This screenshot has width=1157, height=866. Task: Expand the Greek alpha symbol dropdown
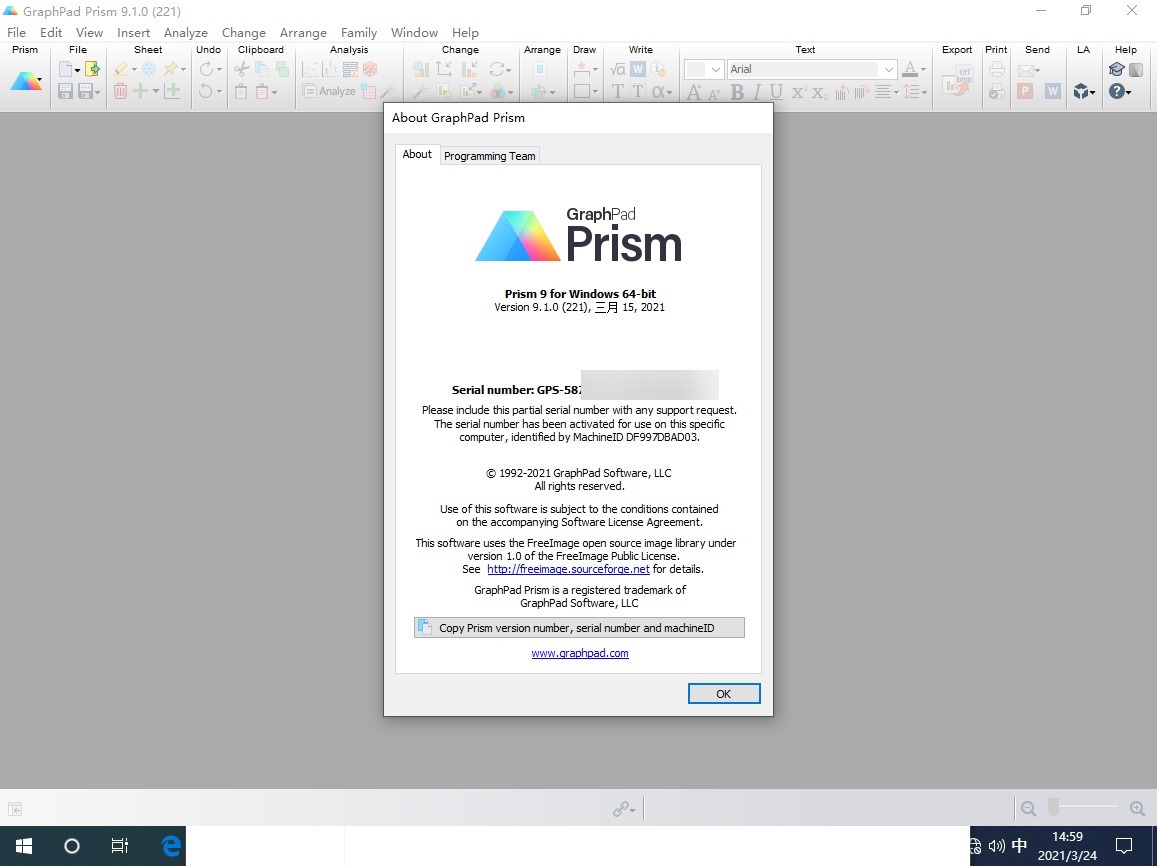click(x=669, y=92)
